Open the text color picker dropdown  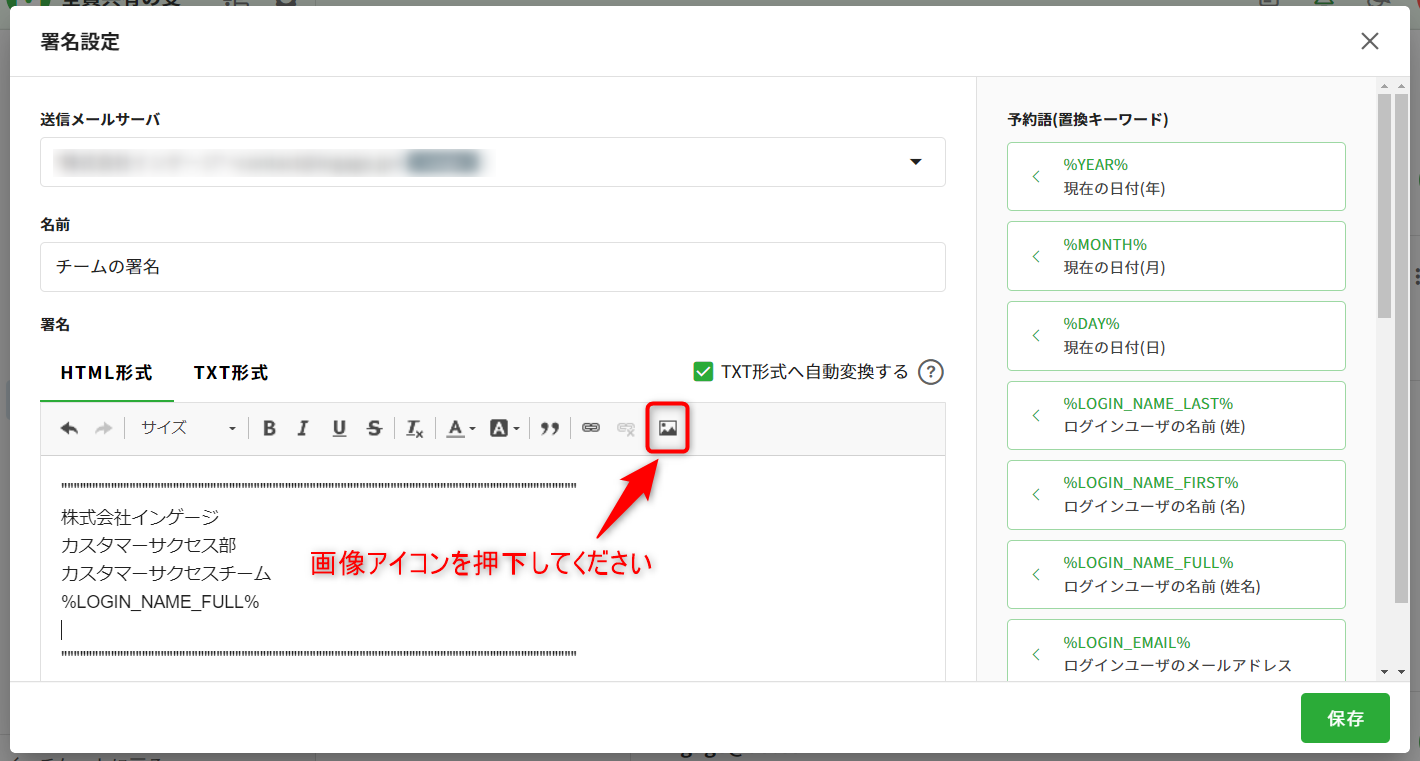pos(460,428)
